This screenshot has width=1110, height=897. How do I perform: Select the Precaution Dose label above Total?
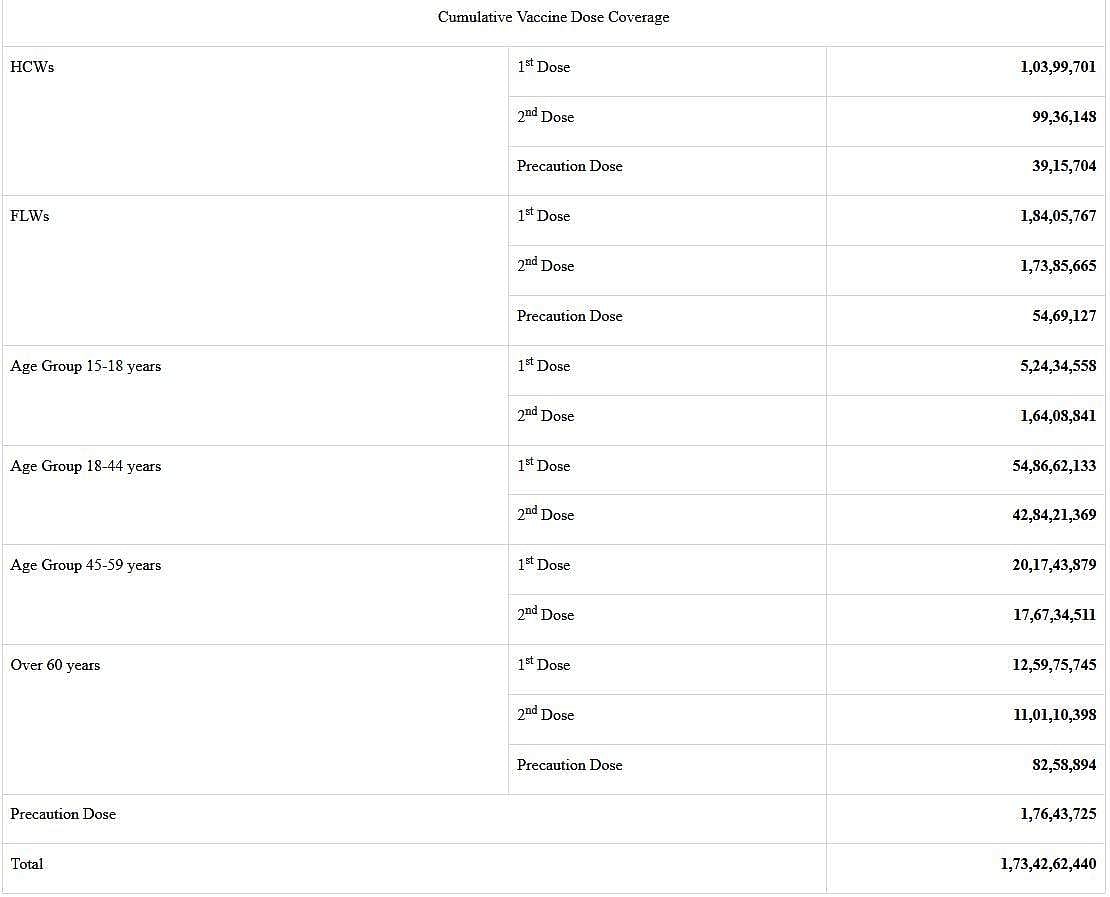[x=63, y=814]
